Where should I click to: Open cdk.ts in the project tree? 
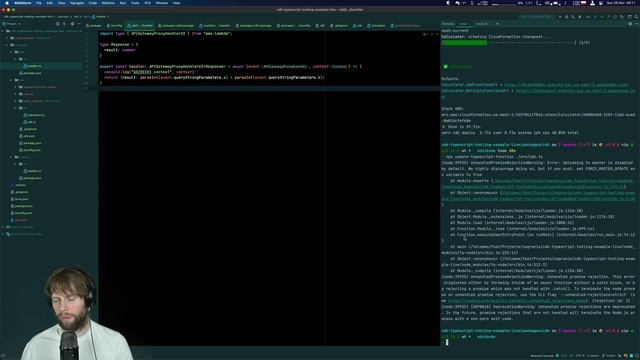coord(31,122)
